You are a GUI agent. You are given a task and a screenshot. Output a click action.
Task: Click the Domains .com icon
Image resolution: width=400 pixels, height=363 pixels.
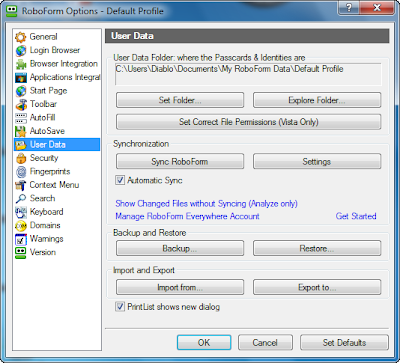pos(21,226)
